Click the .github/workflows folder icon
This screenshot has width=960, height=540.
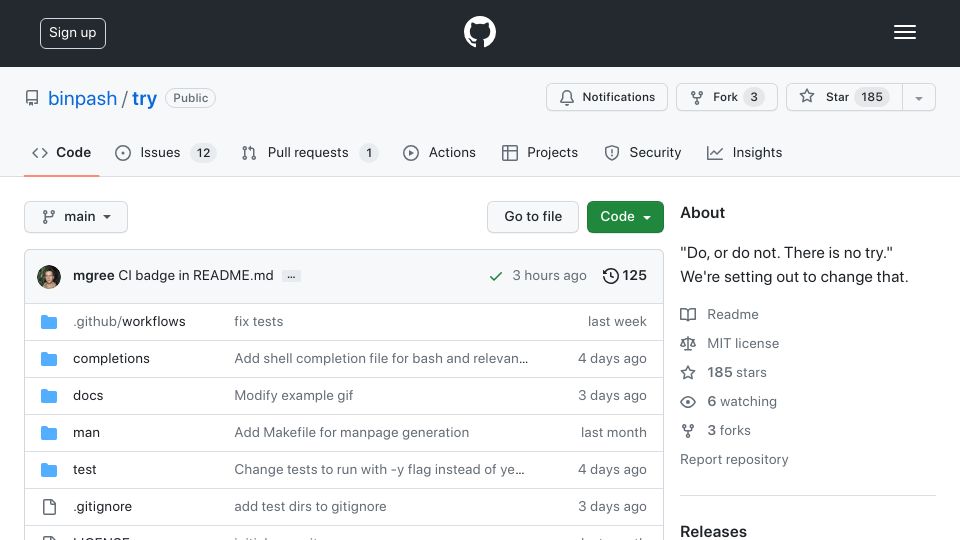point(49,322)
